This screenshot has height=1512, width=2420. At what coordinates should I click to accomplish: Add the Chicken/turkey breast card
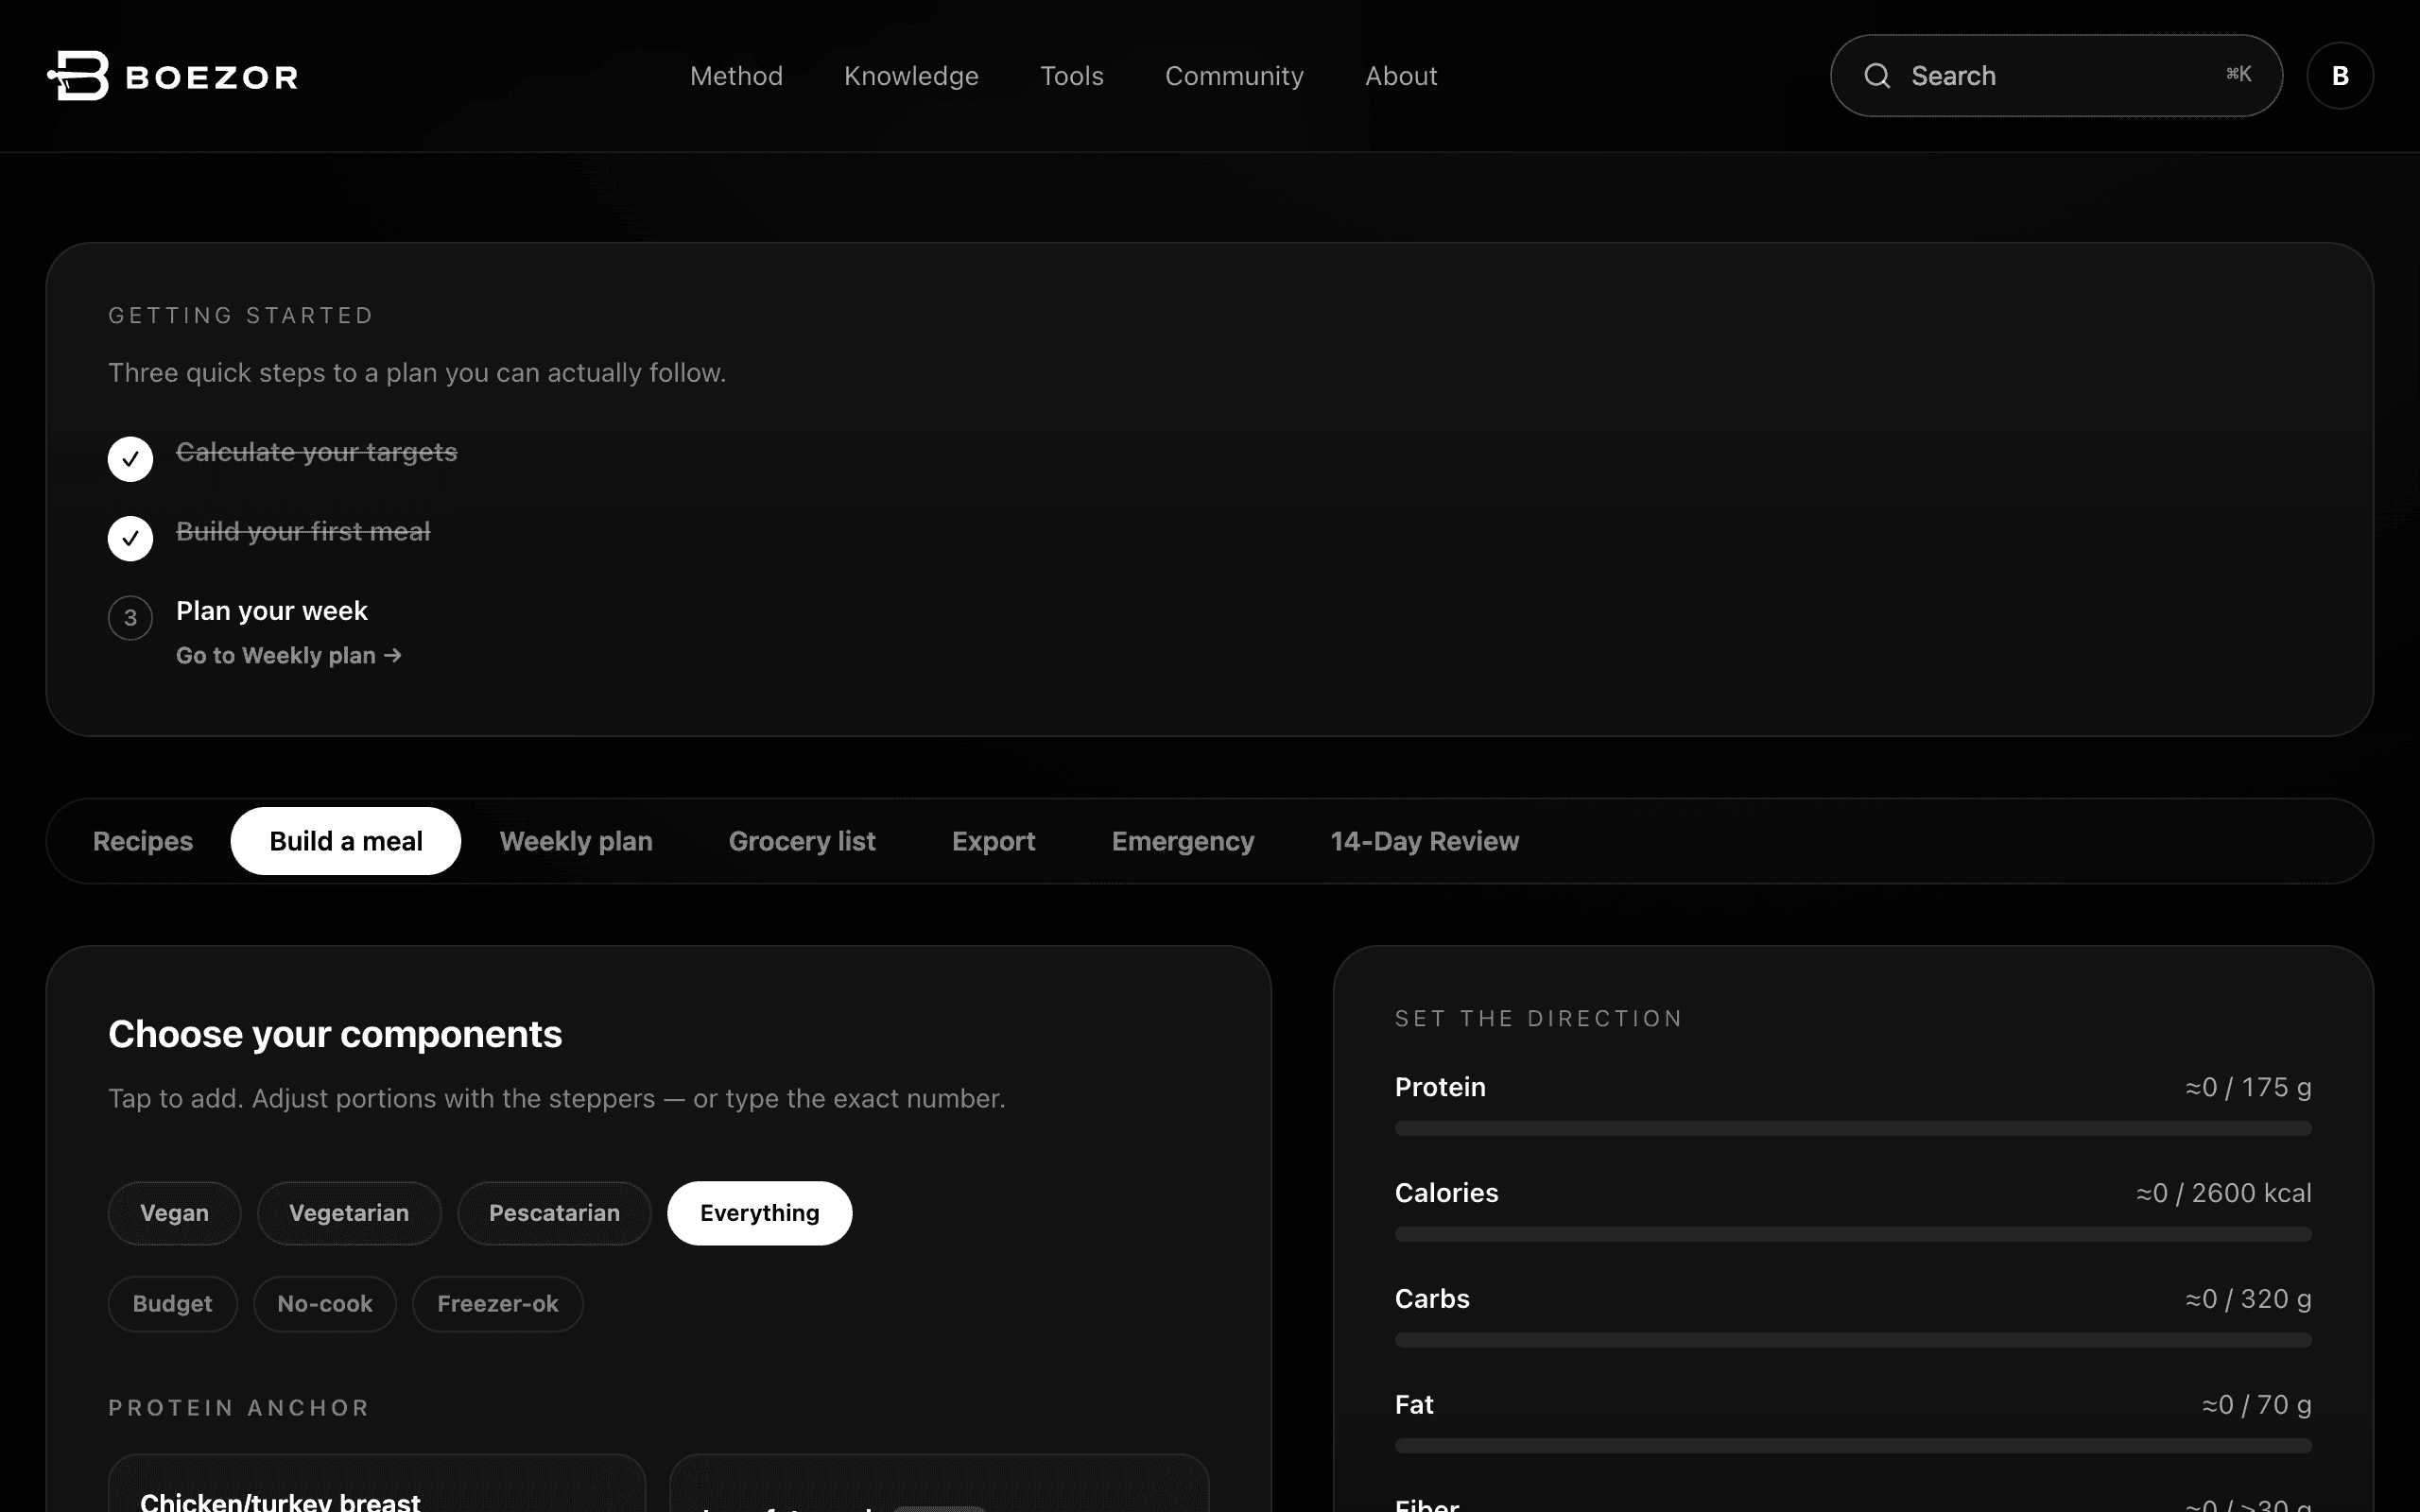[377, 1484]
